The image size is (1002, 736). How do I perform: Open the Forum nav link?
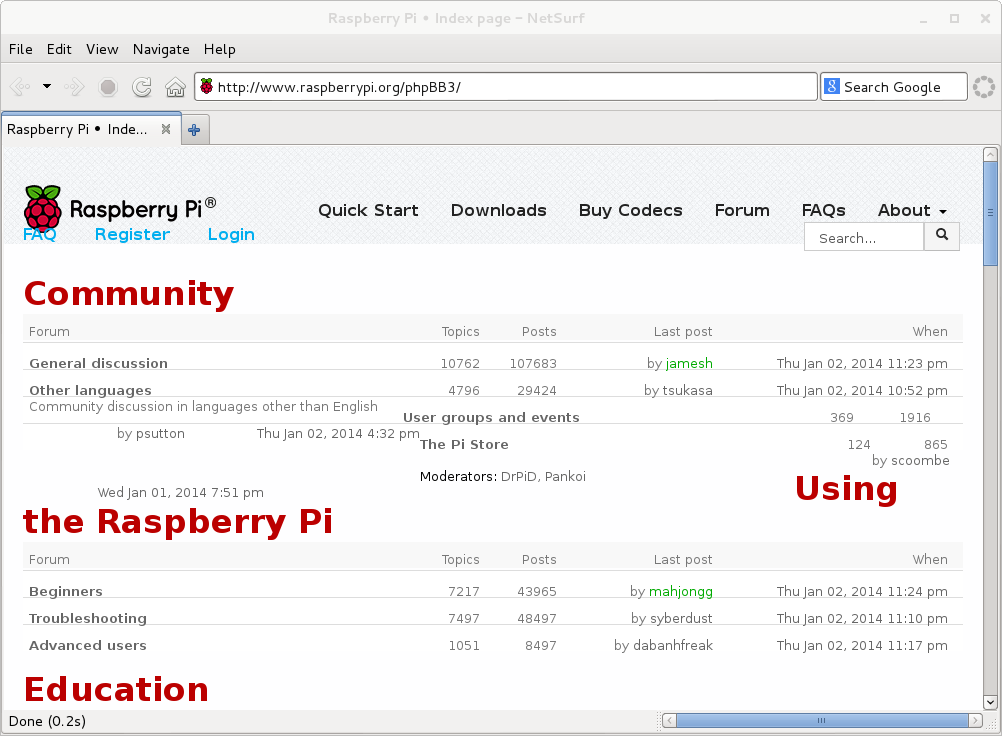tap(742, 210)
